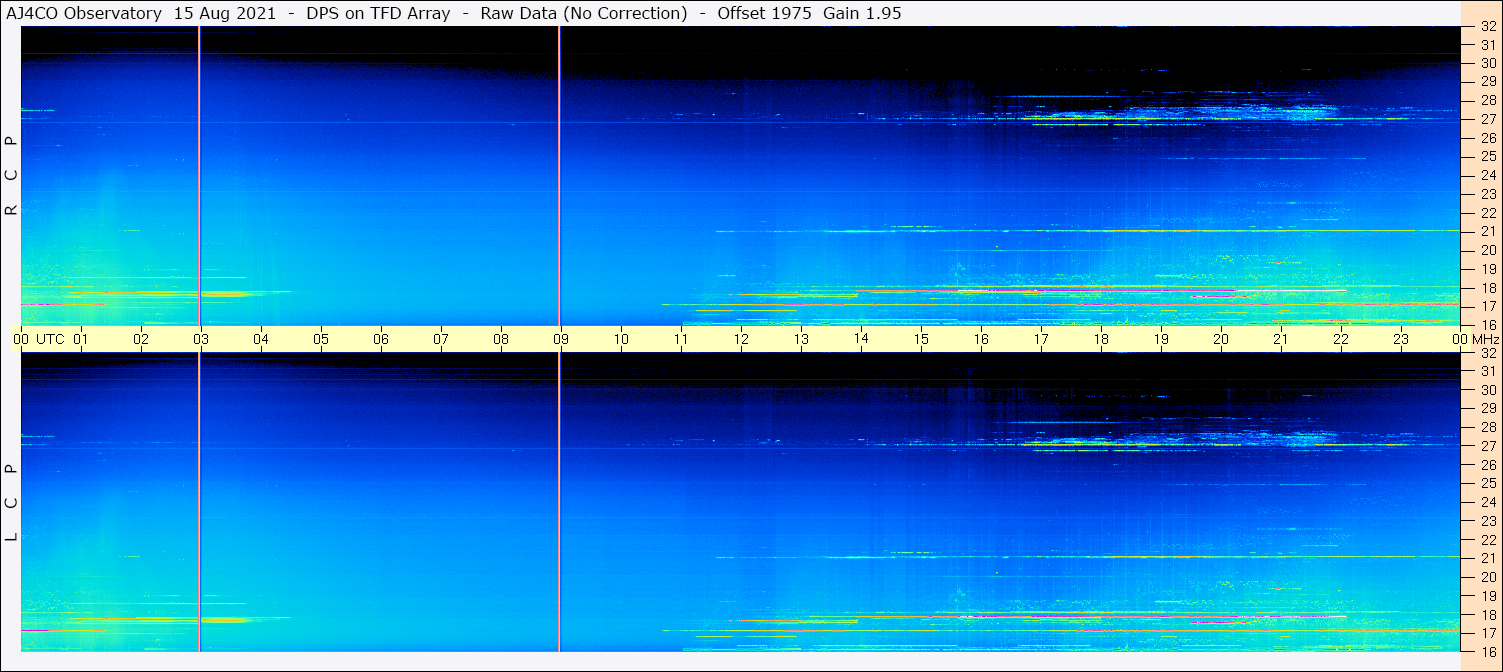The width and height of the screenshot is (1503, 672).
Task: Click the 03 hour tick on time axis
Action: pyautogui.click(x=201, y=339)
